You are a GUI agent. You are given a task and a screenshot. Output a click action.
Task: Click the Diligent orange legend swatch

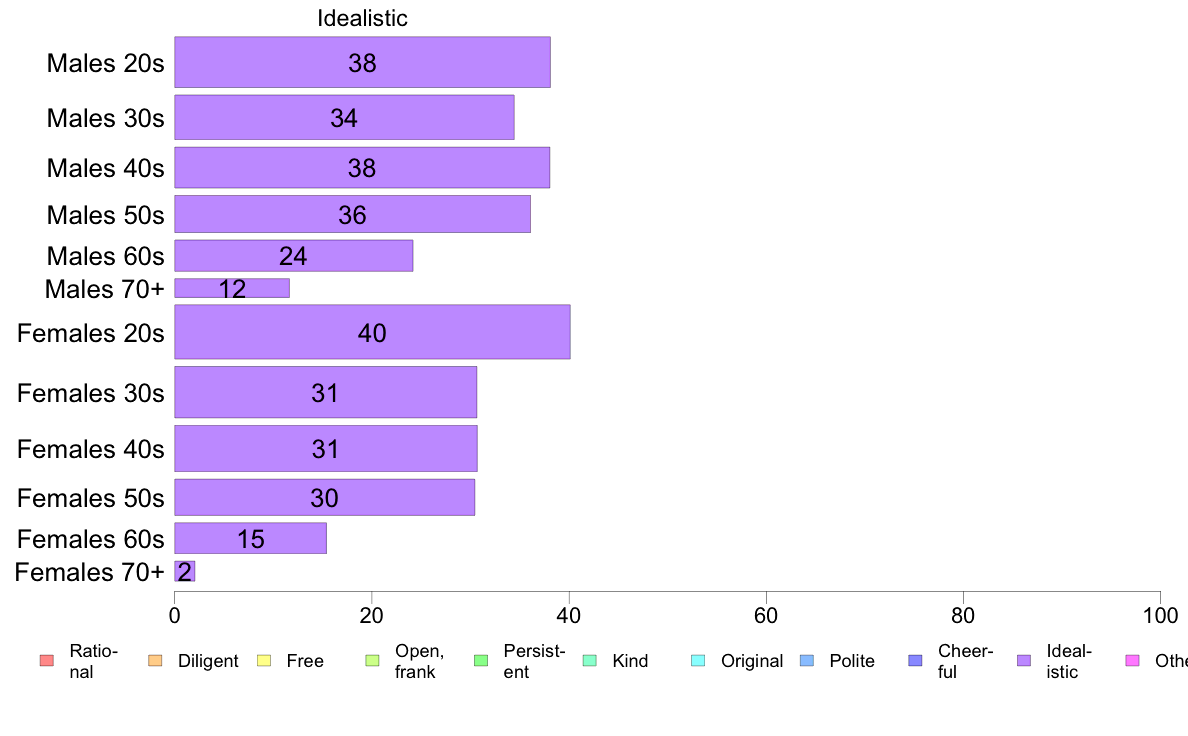[x=155, y=661]
